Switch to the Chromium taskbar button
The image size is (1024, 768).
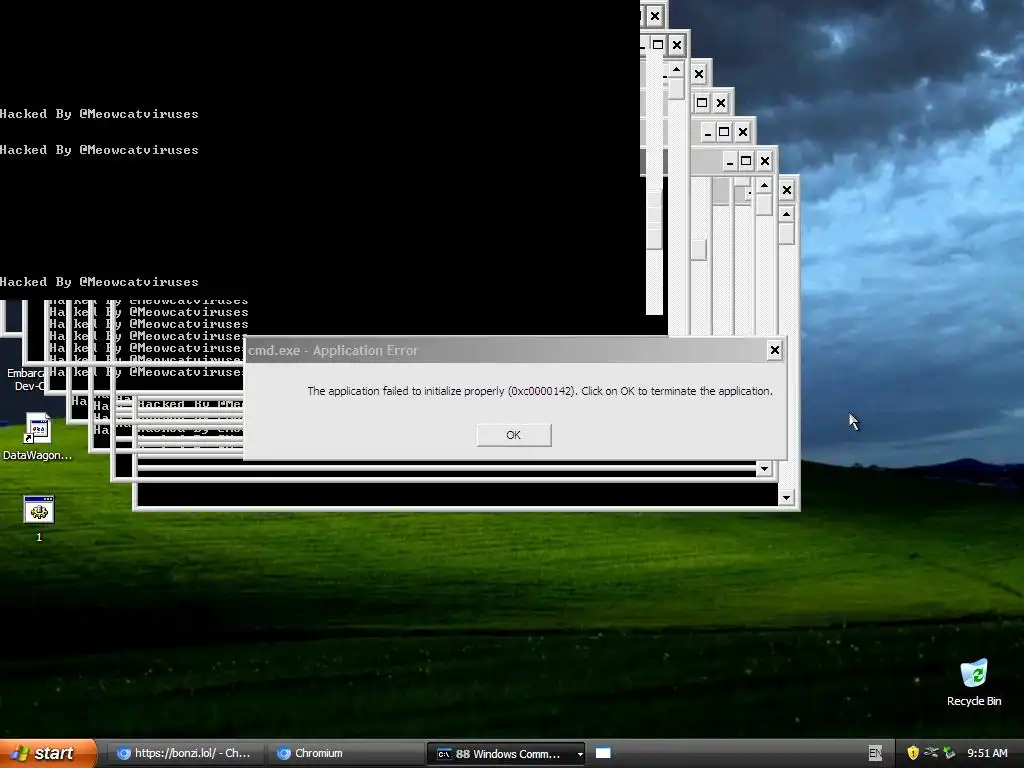click(344, 753)
